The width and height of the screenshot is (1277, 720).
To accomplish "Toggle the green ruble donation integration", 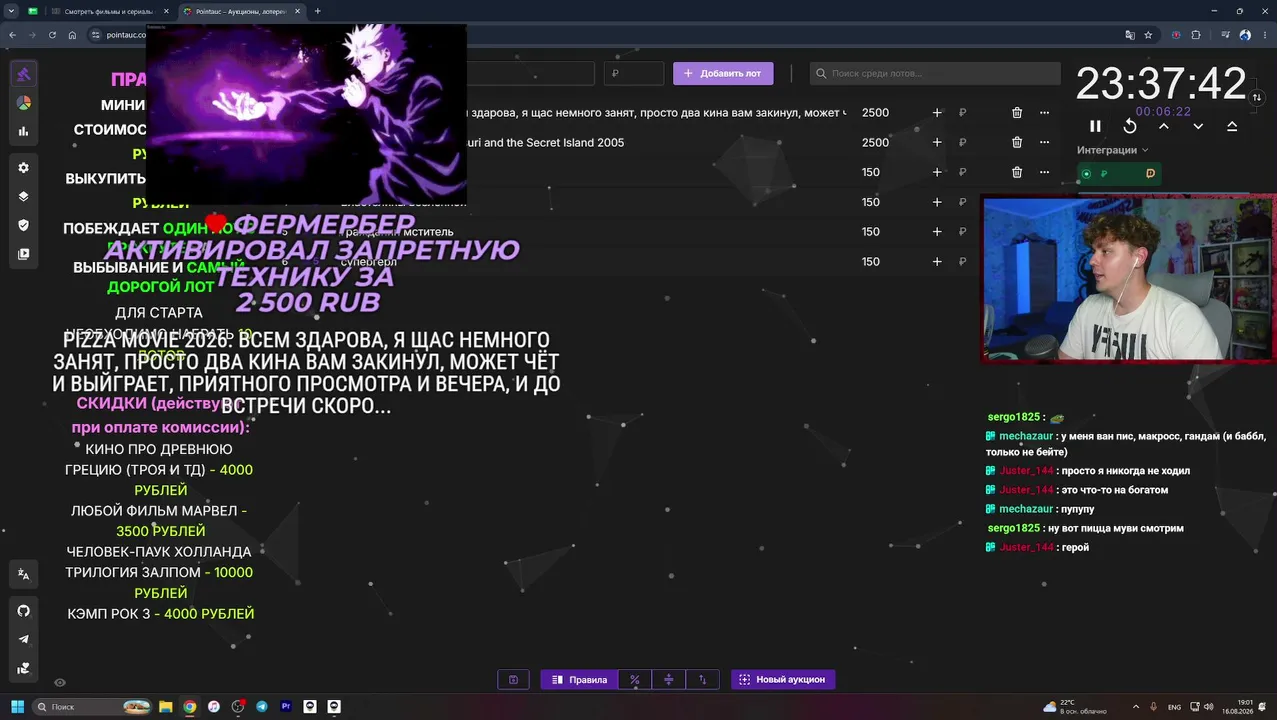I will click(x=1104, y=174).
